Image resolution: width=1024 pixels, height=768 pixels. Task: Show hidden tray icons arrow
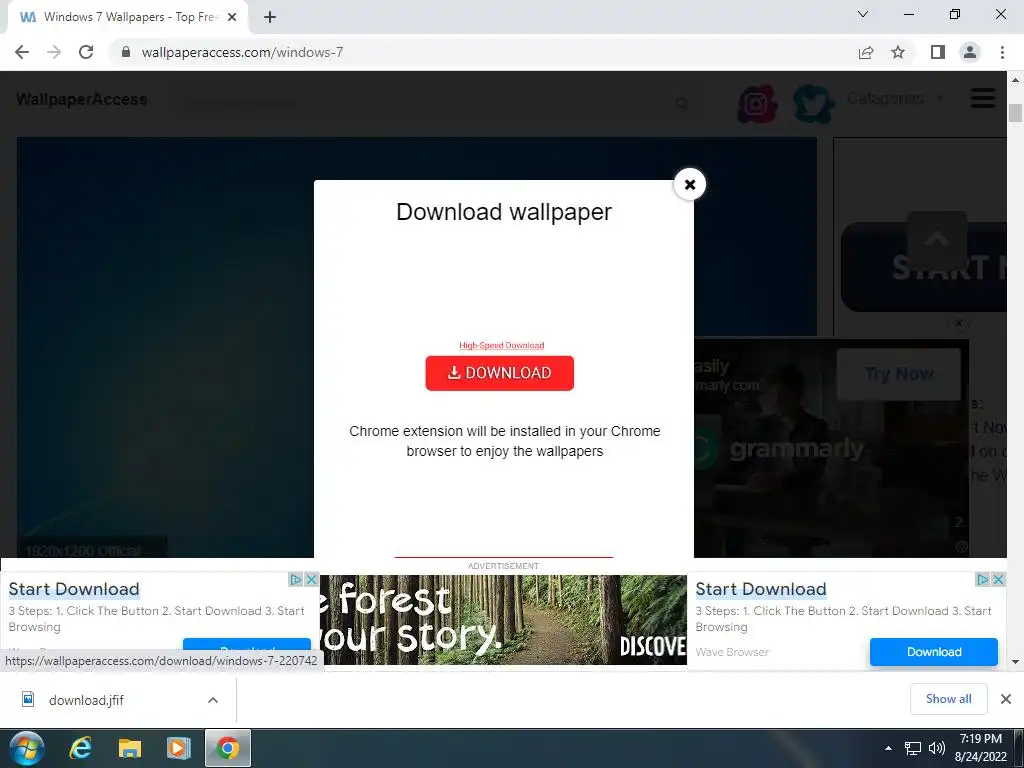click(x=888, y=748)
